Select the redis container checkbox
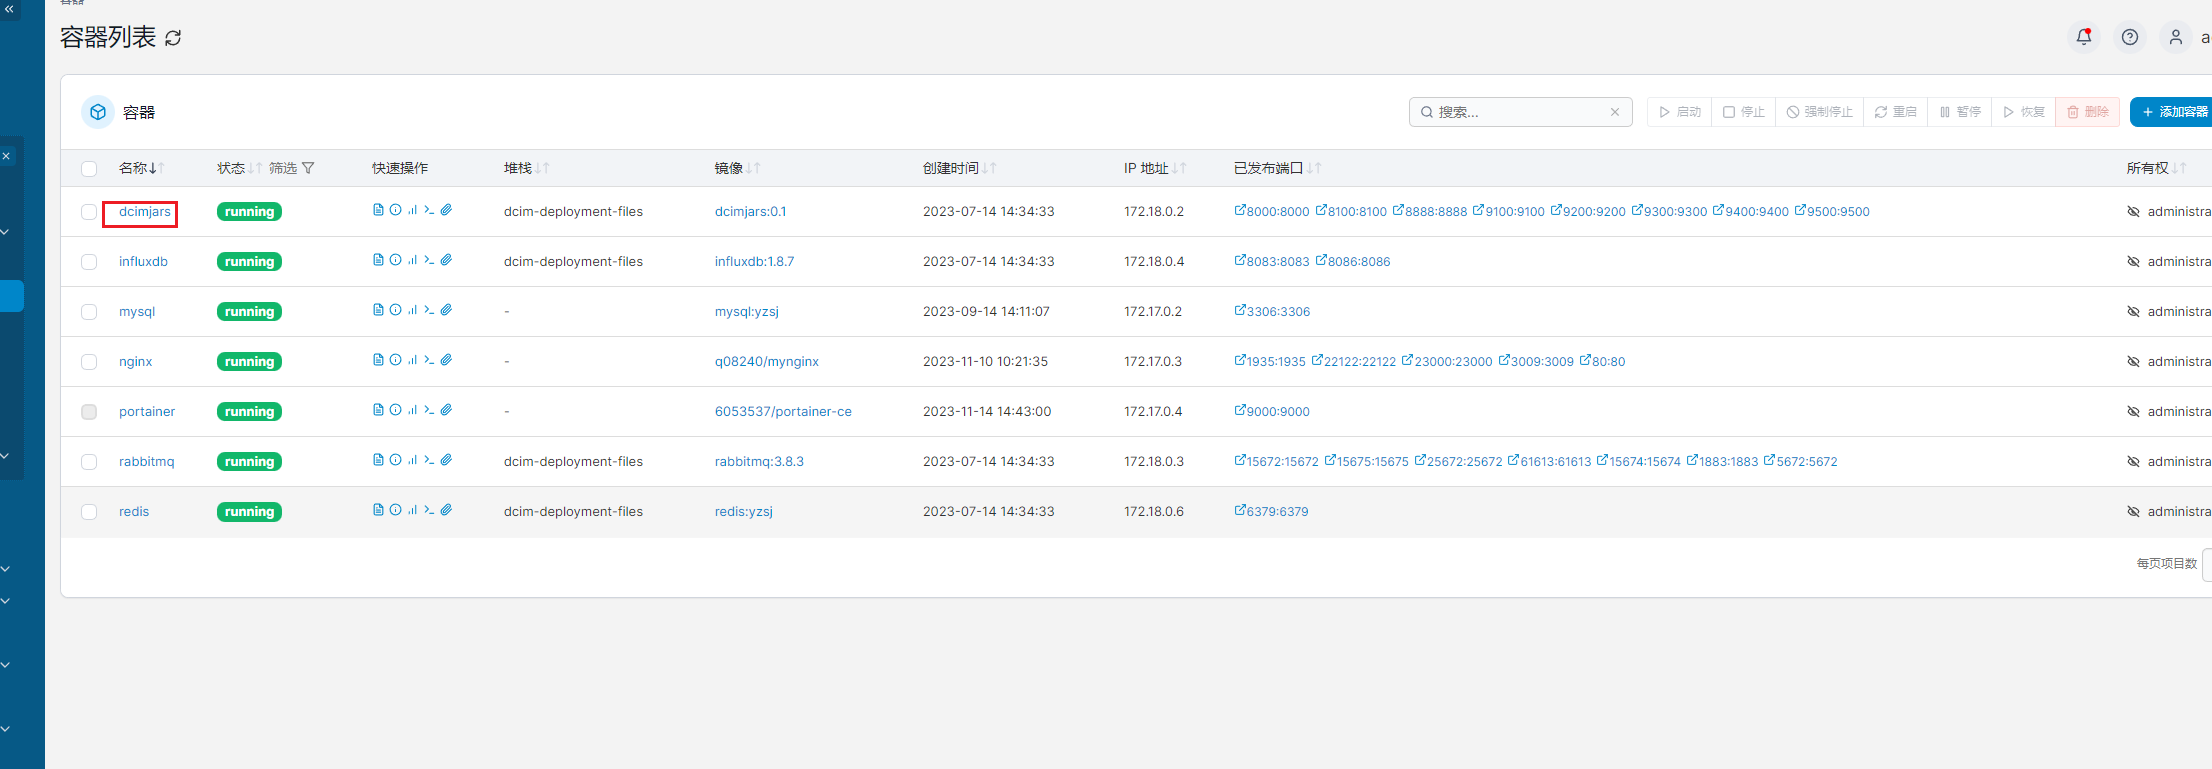Image resolution: width=2212 pixels, height=769 pixels. click(x=89, y=512)
